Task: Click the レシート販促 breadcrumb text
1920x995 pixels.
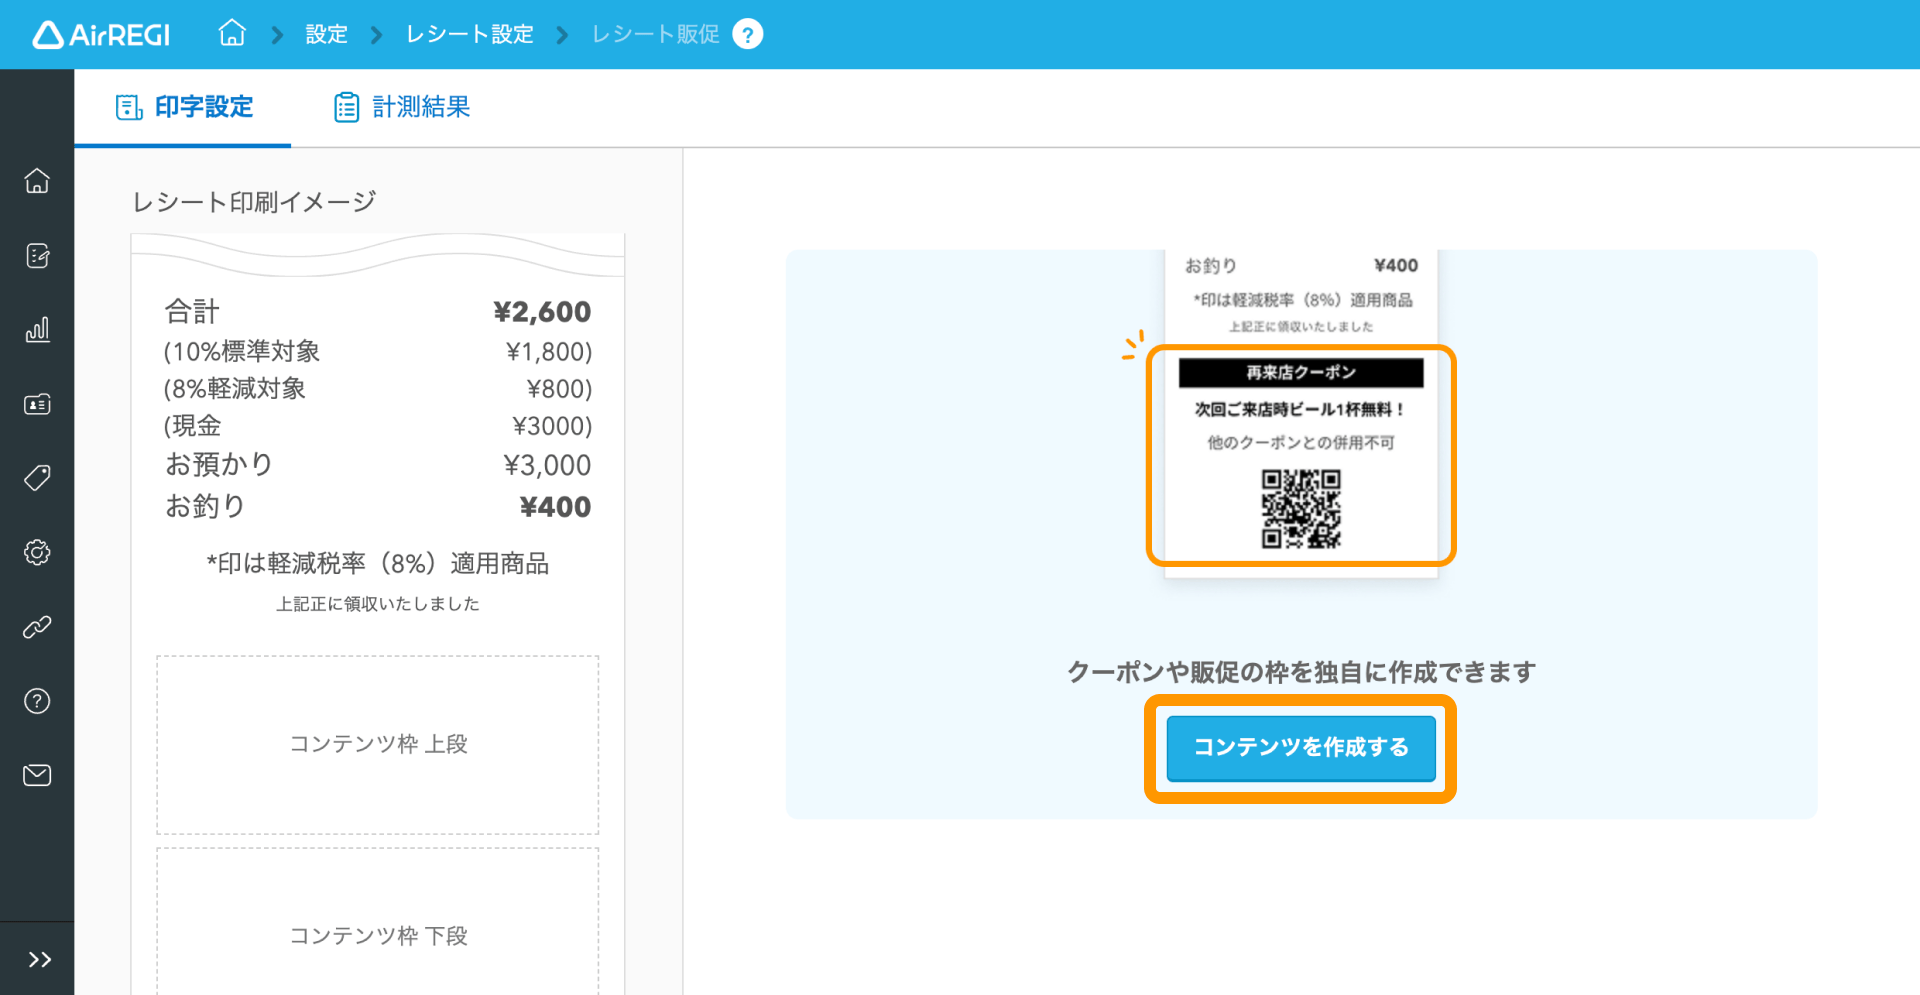Action: 655,35
